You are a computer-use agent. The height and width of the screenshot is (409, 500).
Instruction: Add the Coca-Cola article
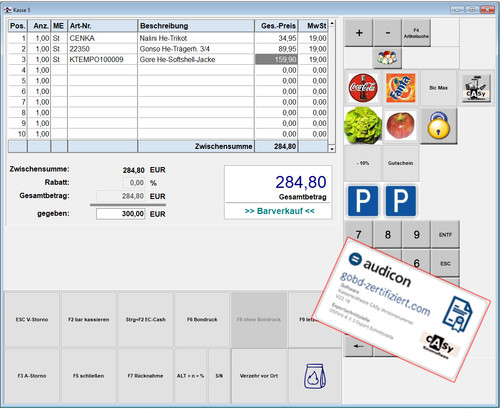click(x=363, y=88)
